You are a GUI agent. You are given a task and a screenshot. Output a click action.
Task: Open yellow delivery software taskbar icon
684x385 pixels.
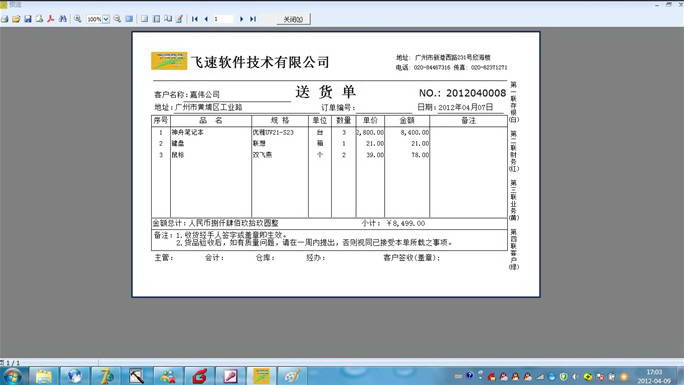click(x=262, y=376)
